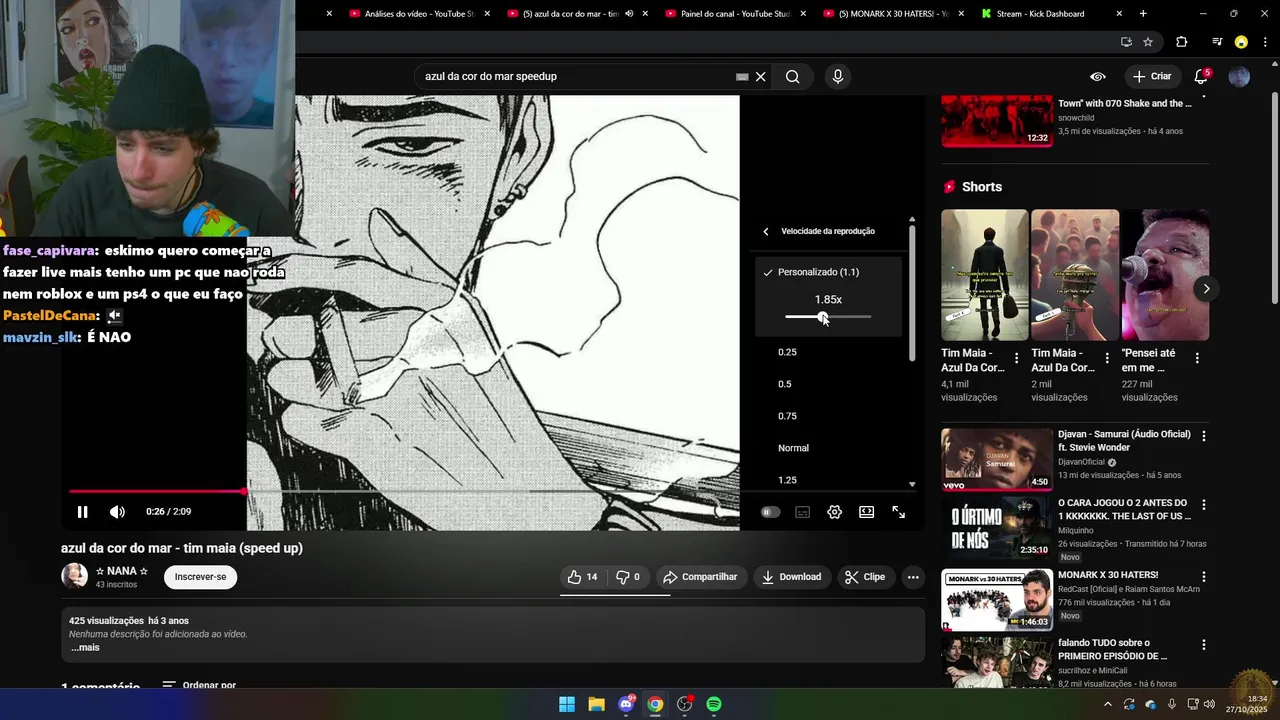Click the Clipe button

pos(865,577)
